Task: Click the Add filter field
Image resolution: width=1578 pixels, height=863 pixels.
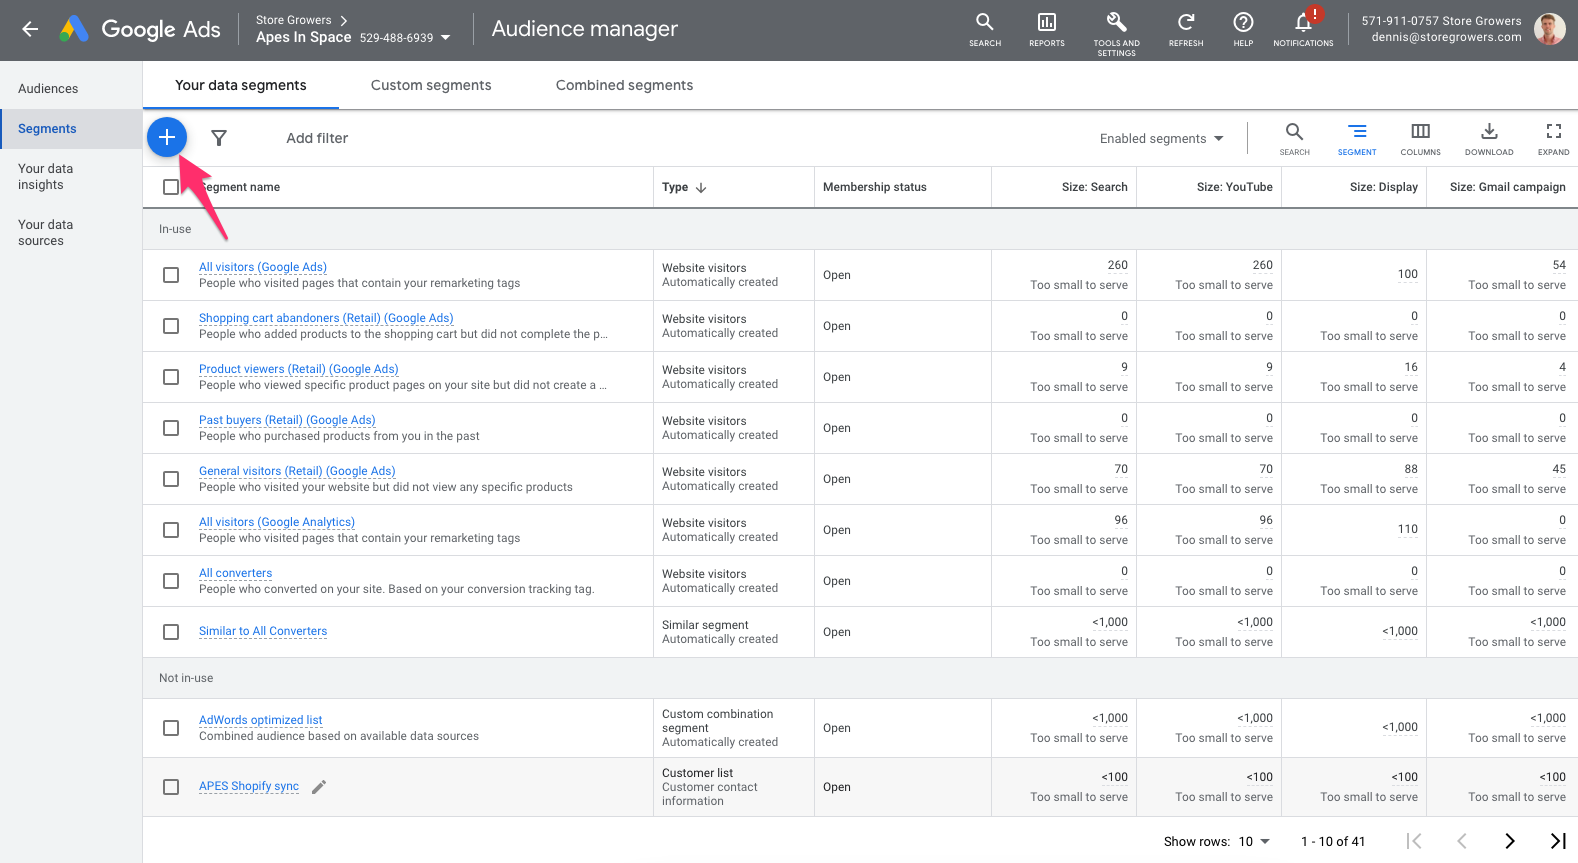Action: pyautogui.click(x=317, y=138)
